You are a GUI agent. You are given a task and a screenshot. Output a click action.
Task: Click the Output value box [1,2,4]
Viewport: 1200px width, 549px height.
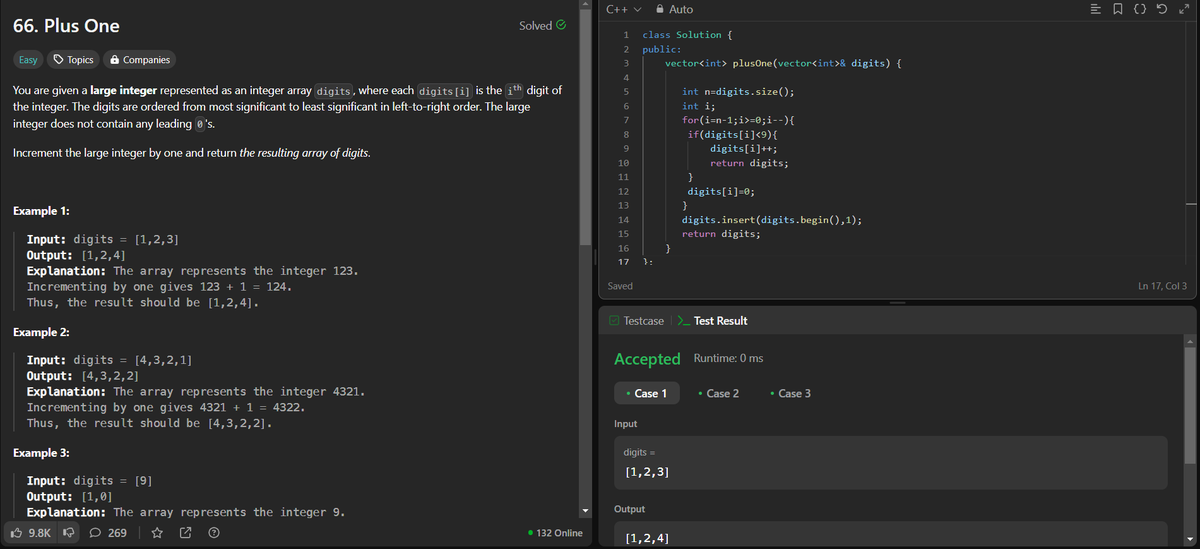890,535
